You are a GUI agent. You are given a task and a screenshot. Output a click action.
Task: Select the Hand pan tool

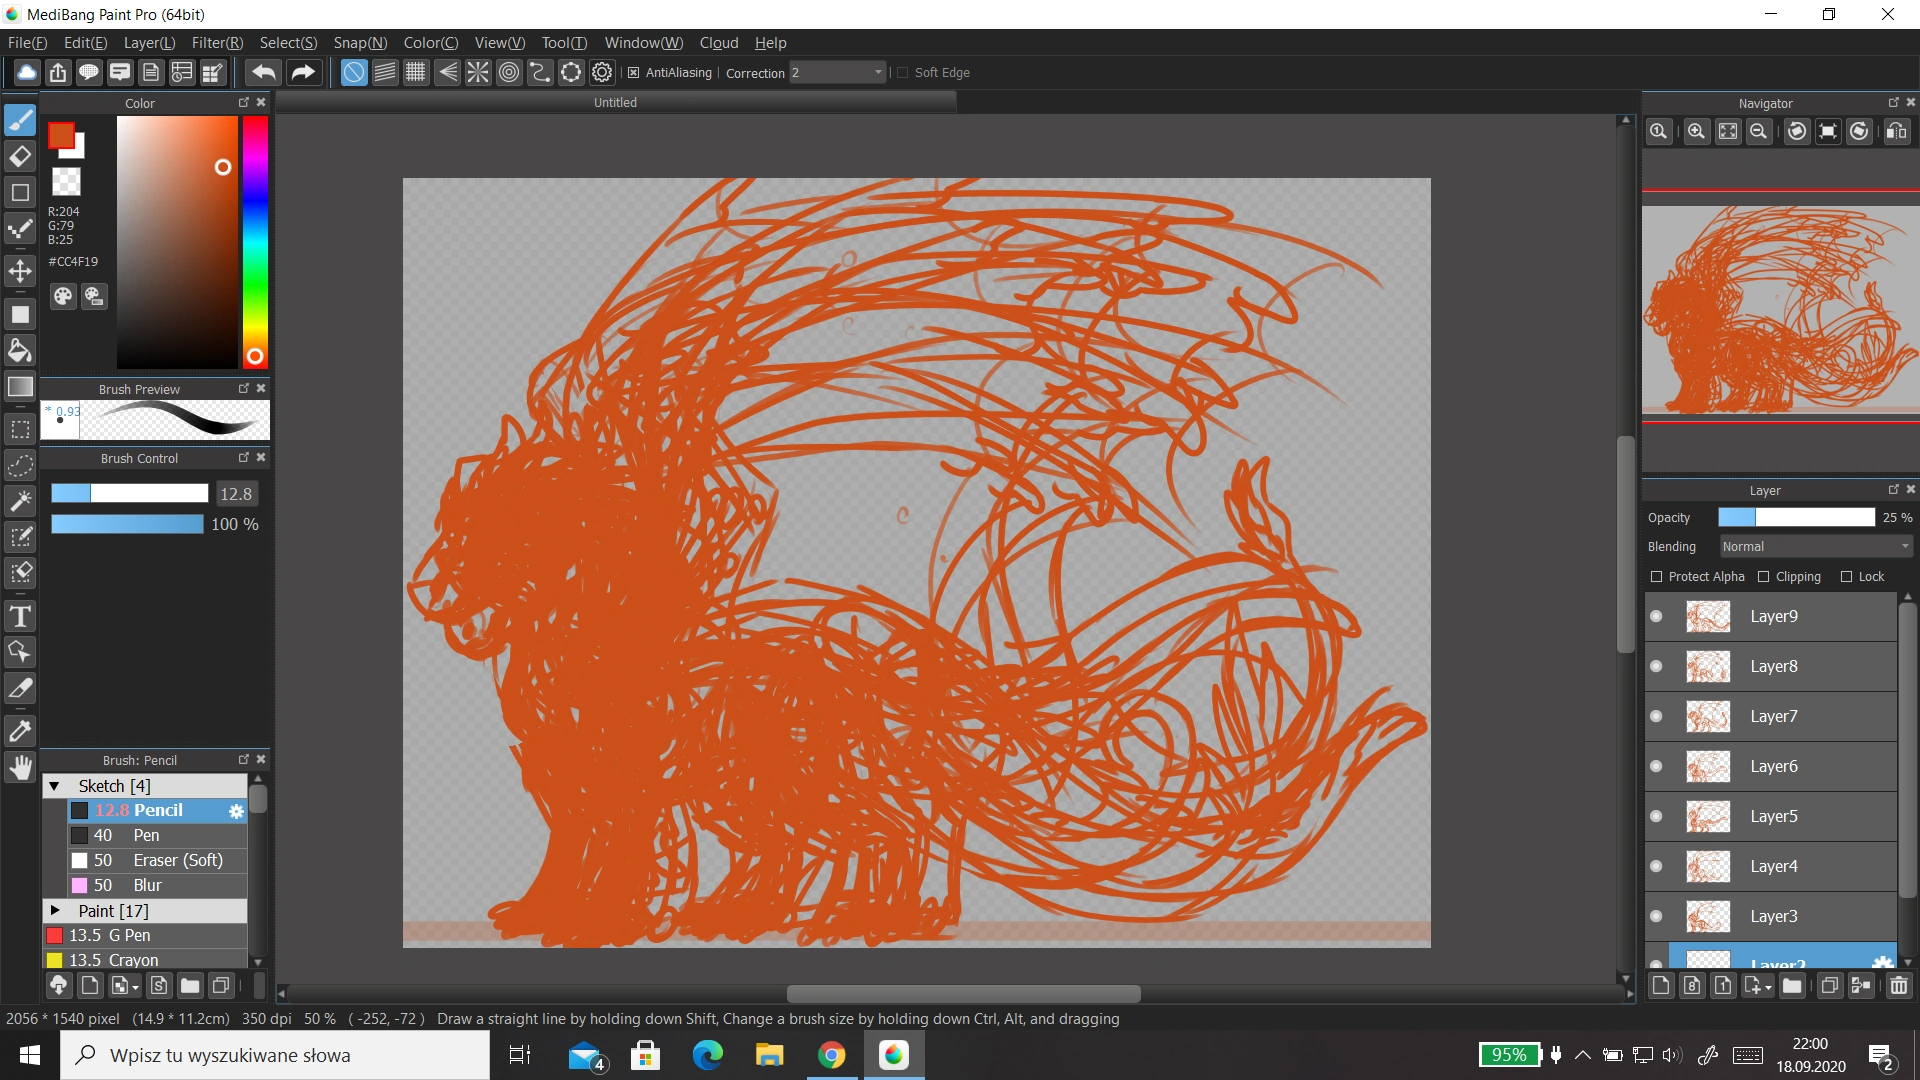tap(20, 768)
